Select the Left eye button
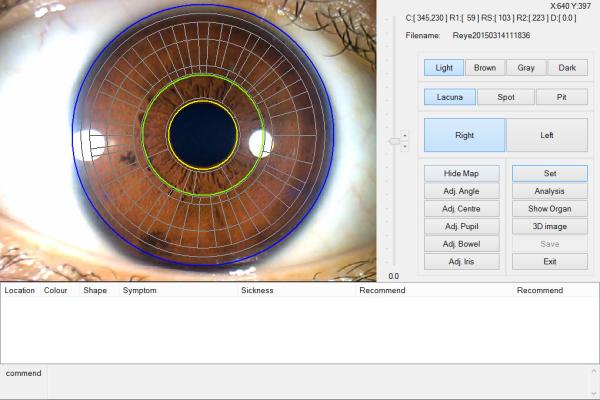The height and width of the screenshot is (400, 600). [547, 135]
